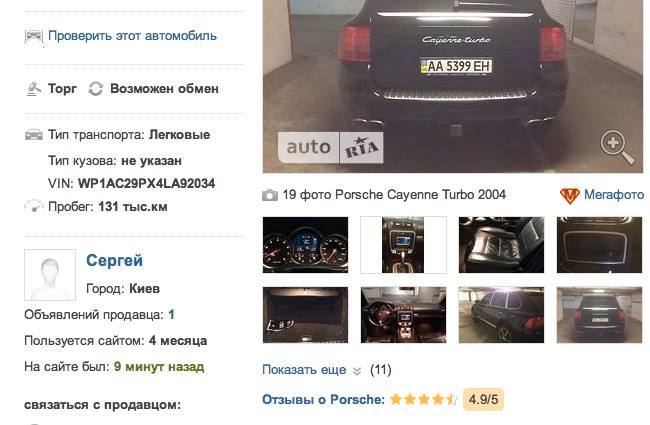The height and width of the screenshot is (425, 650).
Task: Open the side view car thumbnail
Action: pyautogui.click(x=501, y=315)
